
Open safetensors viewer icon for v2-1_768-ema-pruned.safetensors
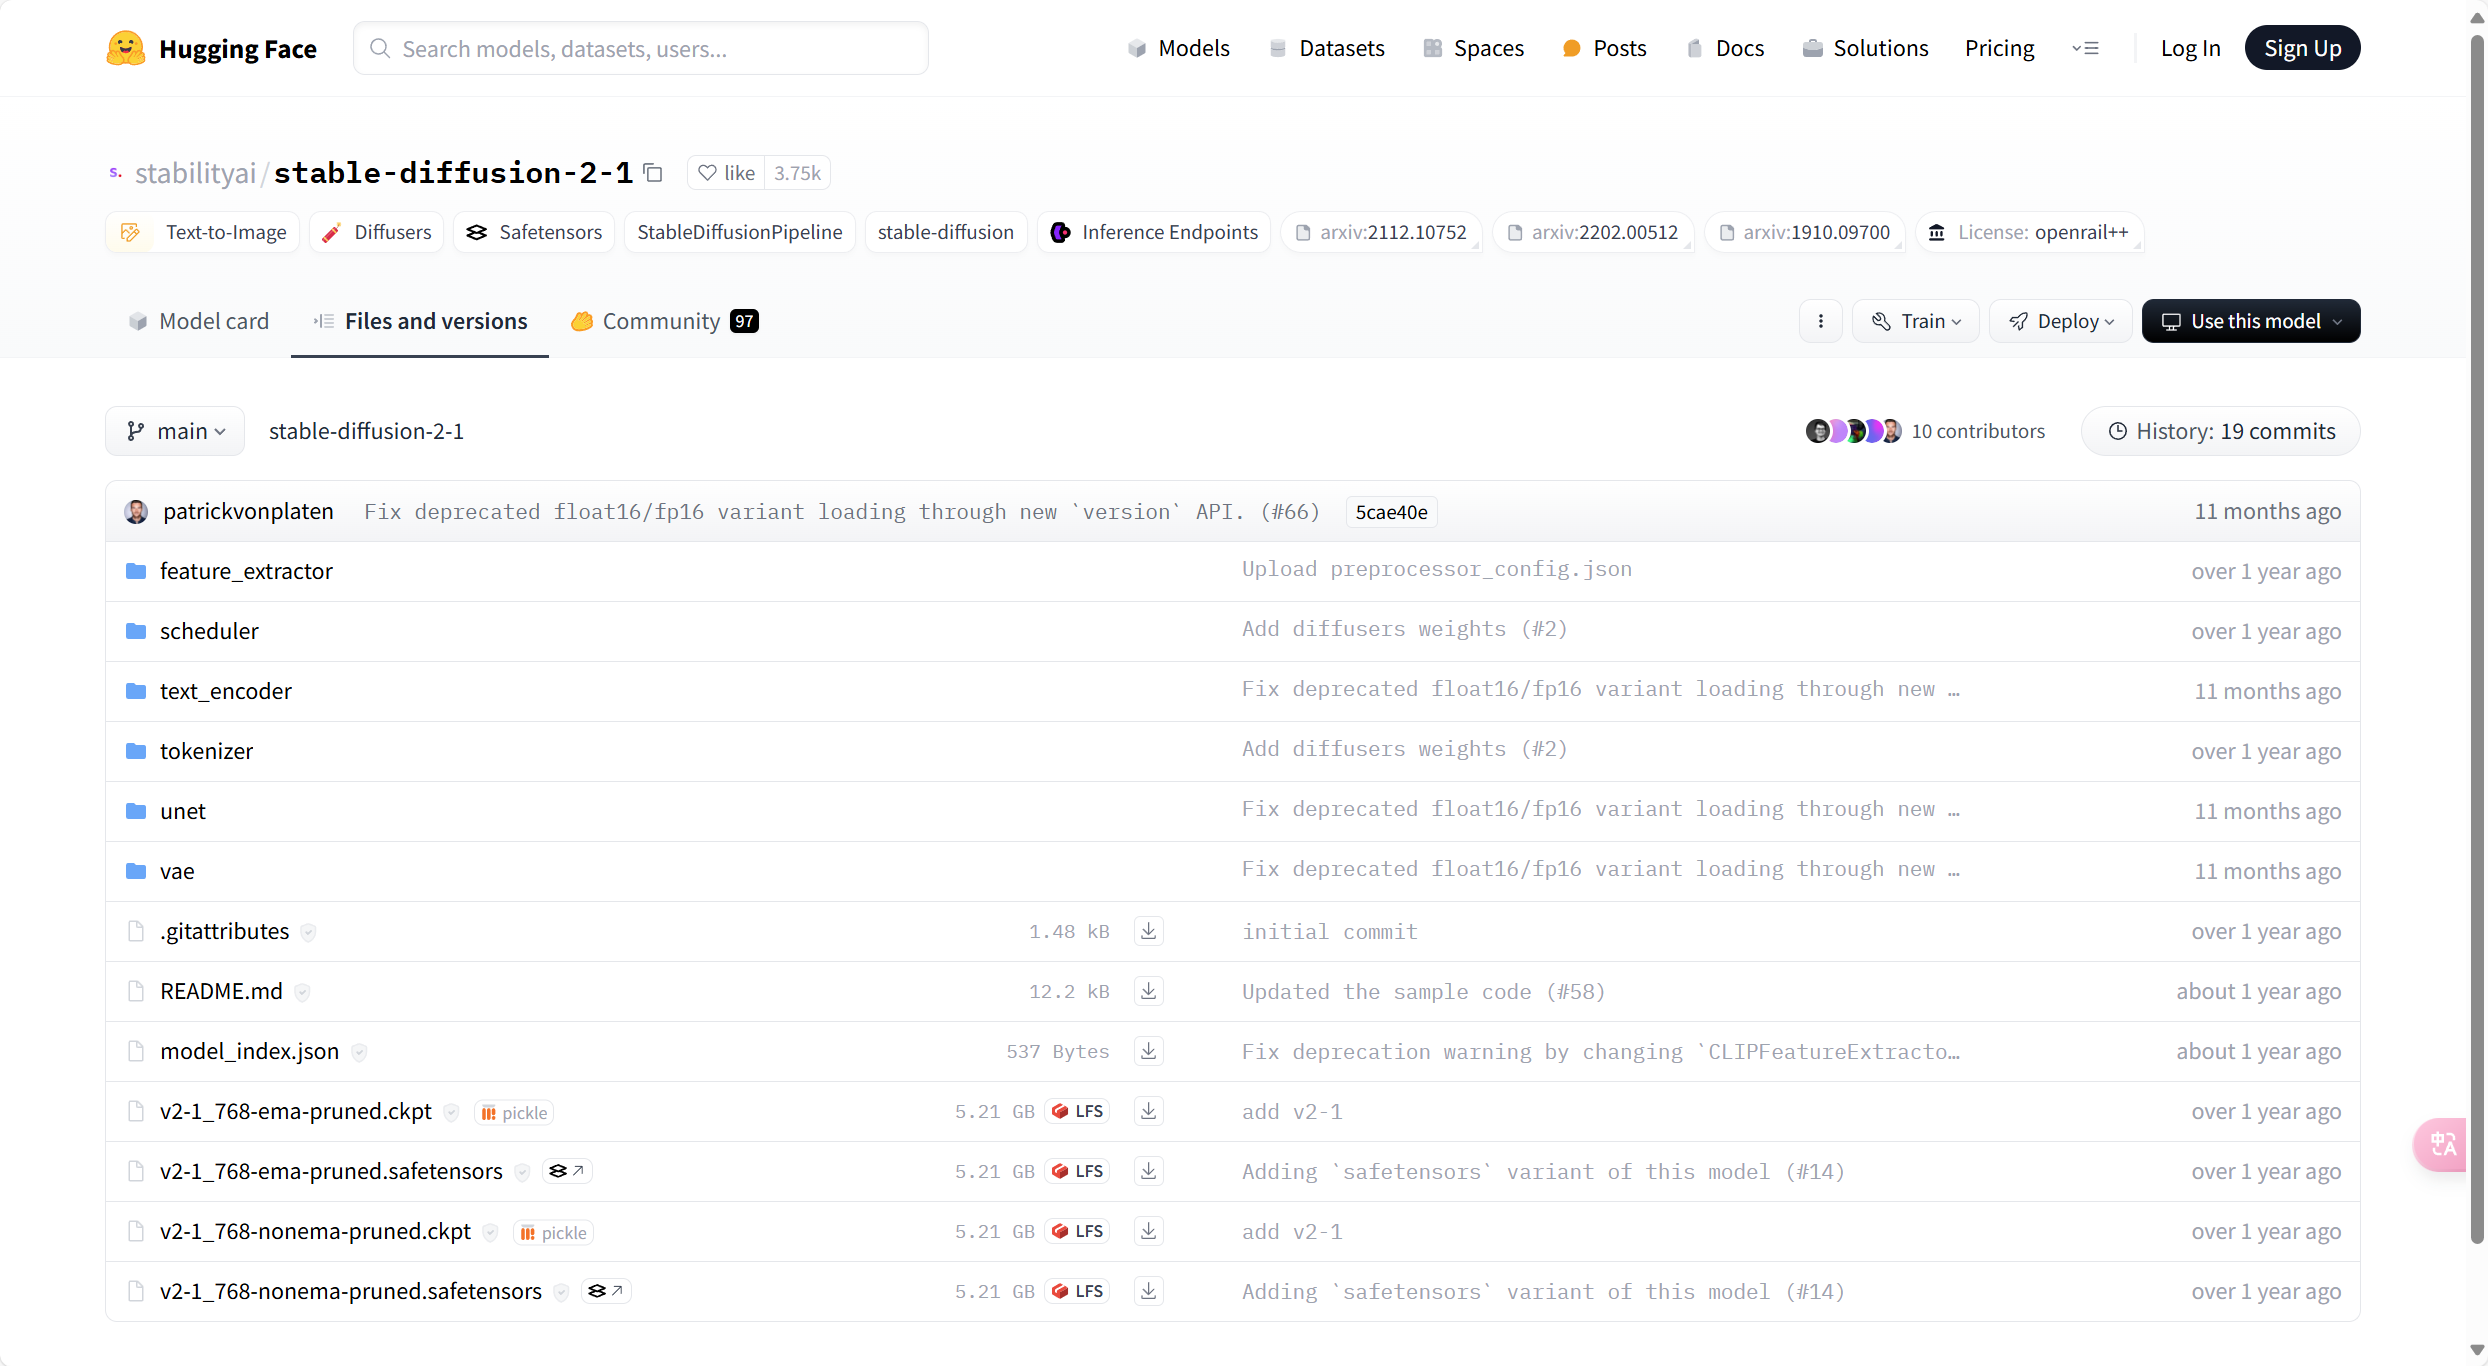pyautogui.click(x=567, y=1171)
